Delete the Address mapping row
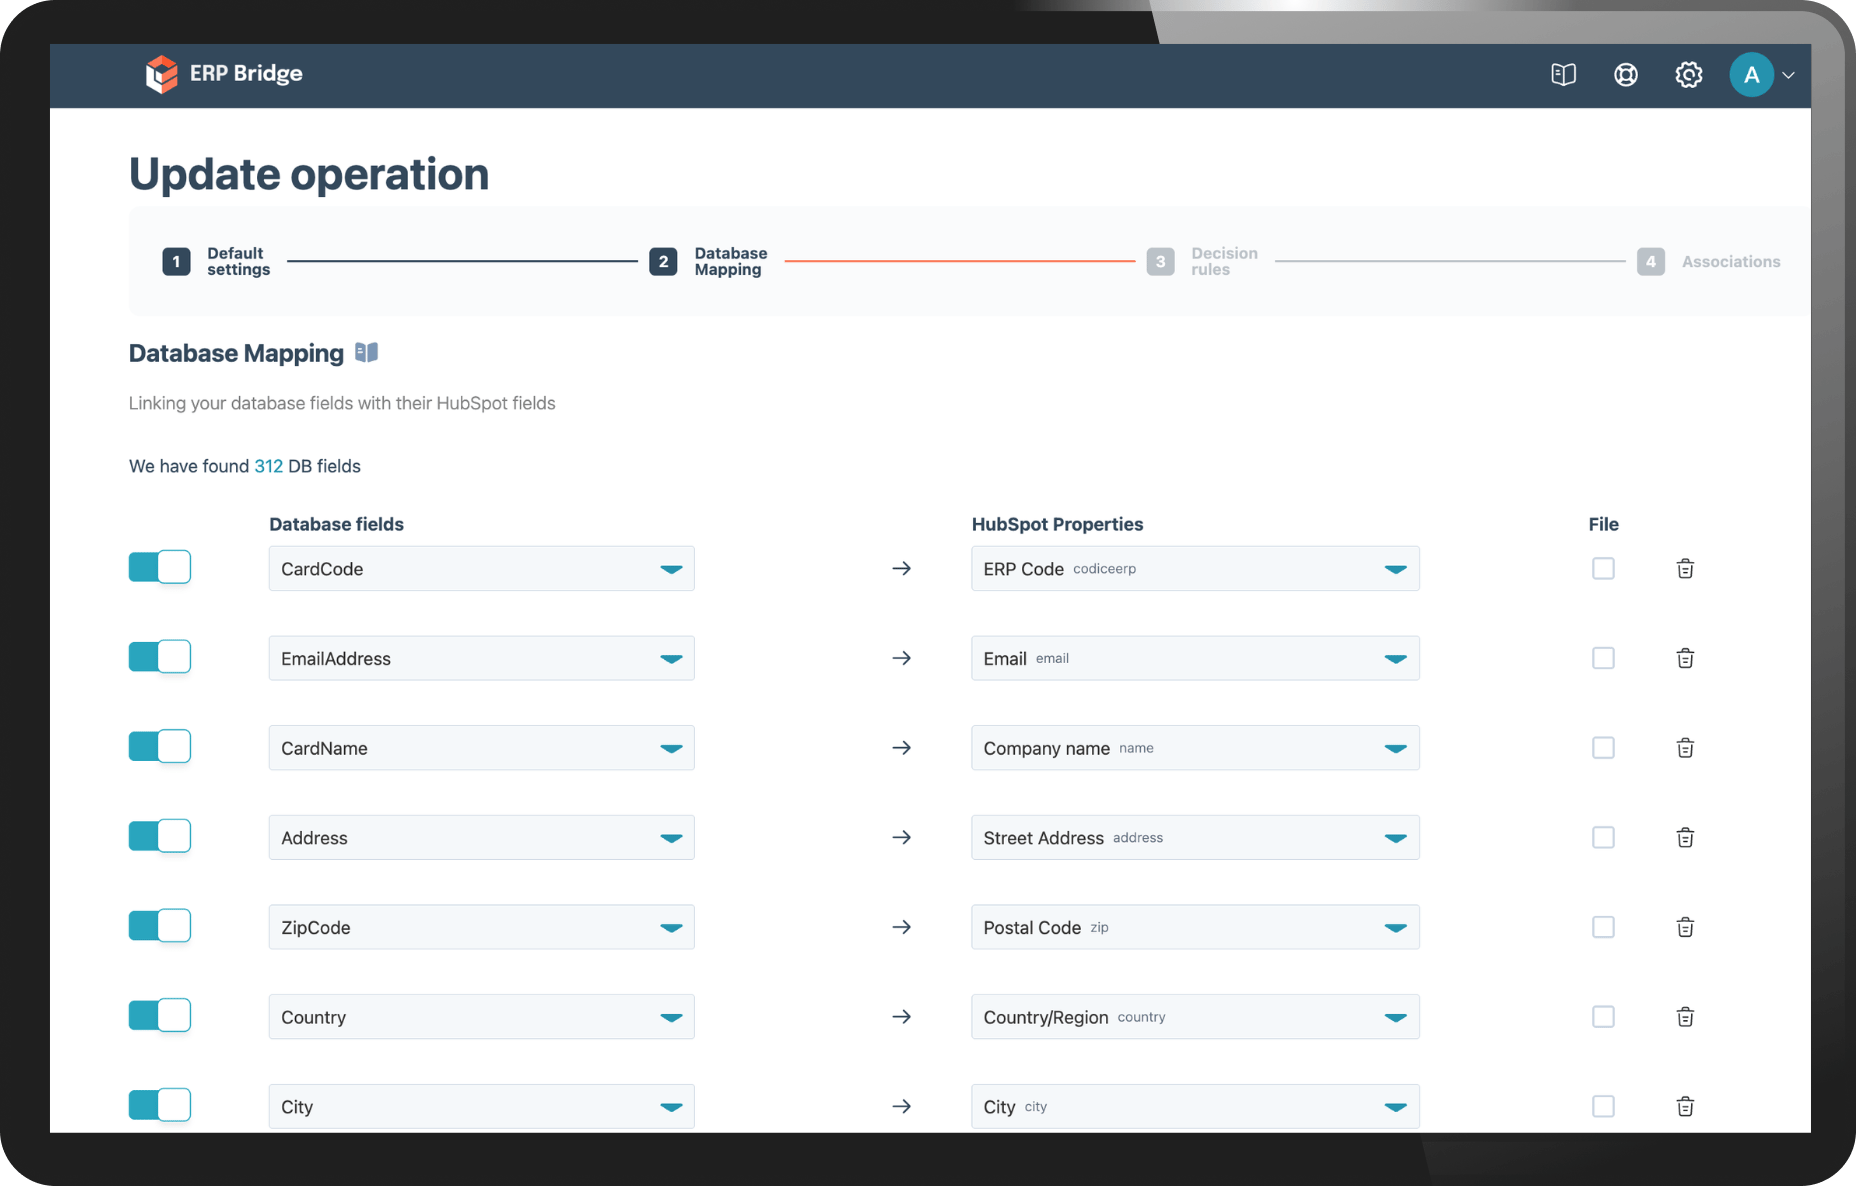The width and height of the screenshot is (1856, 1186). [x=1685, y=837]
